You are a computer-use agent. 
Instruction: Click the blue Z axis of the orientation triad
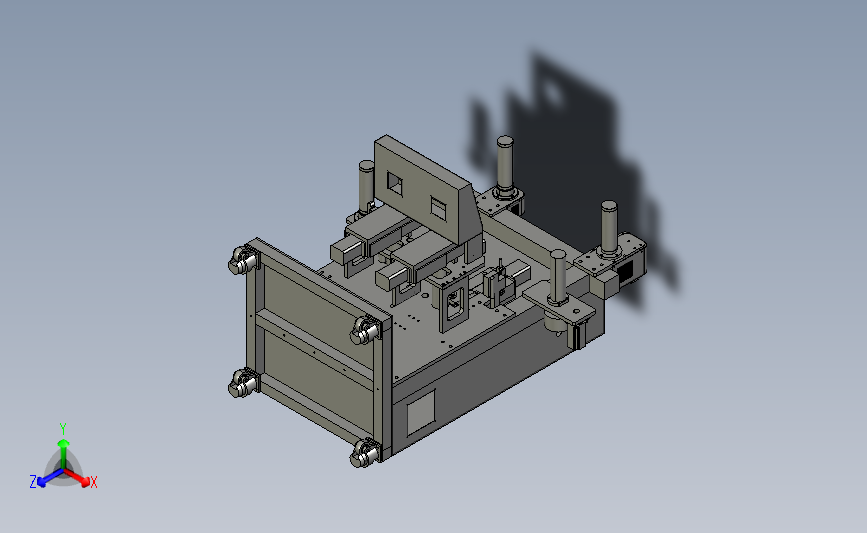[50, 478]
